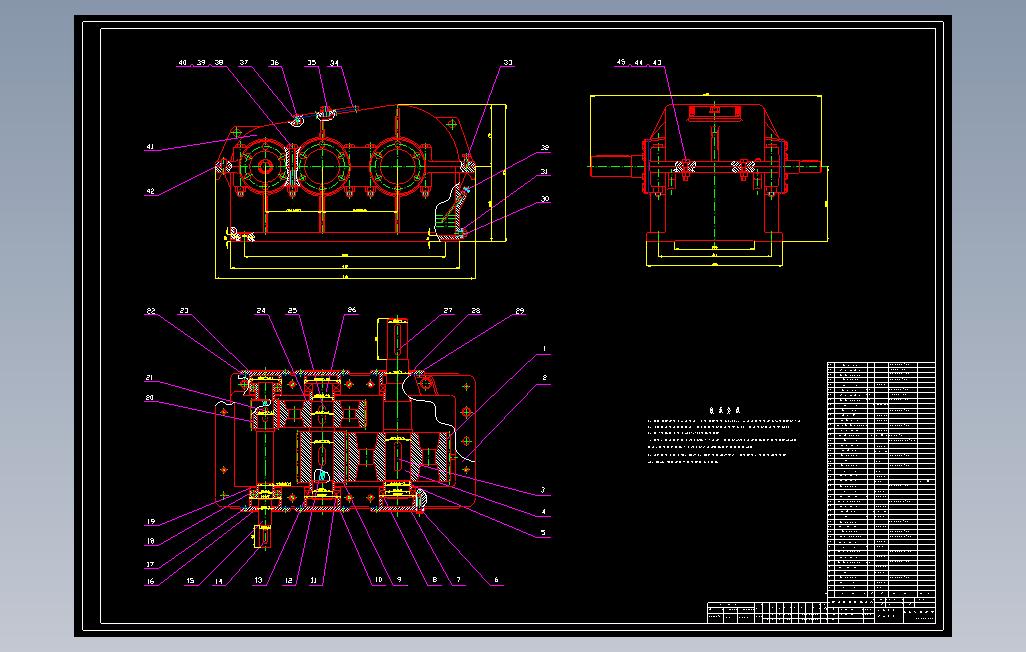Click part callout number 45
Image resolution: width=1026 pixels, height=652 pixels.
click(x=620, y=62)
